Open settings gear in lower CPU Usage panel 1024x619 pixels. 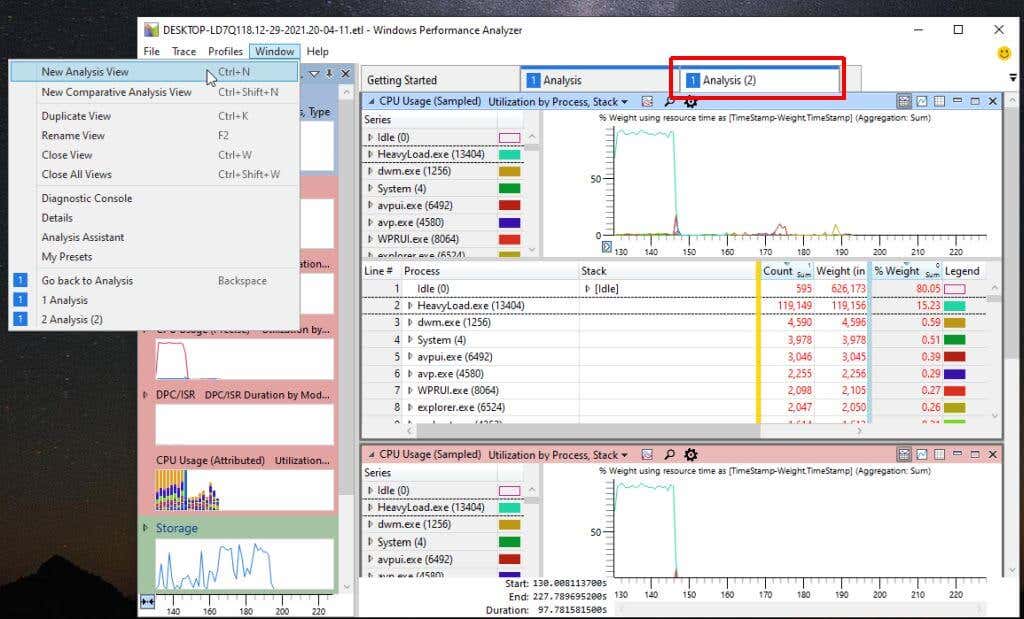click(x=690, y=455)
